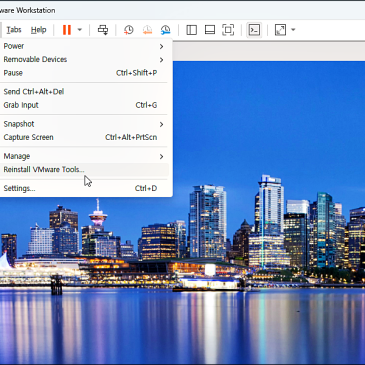The image size is (365, 365).
Task: Toggle the thumbnail bar panel icon
Action: click(210, 30)
